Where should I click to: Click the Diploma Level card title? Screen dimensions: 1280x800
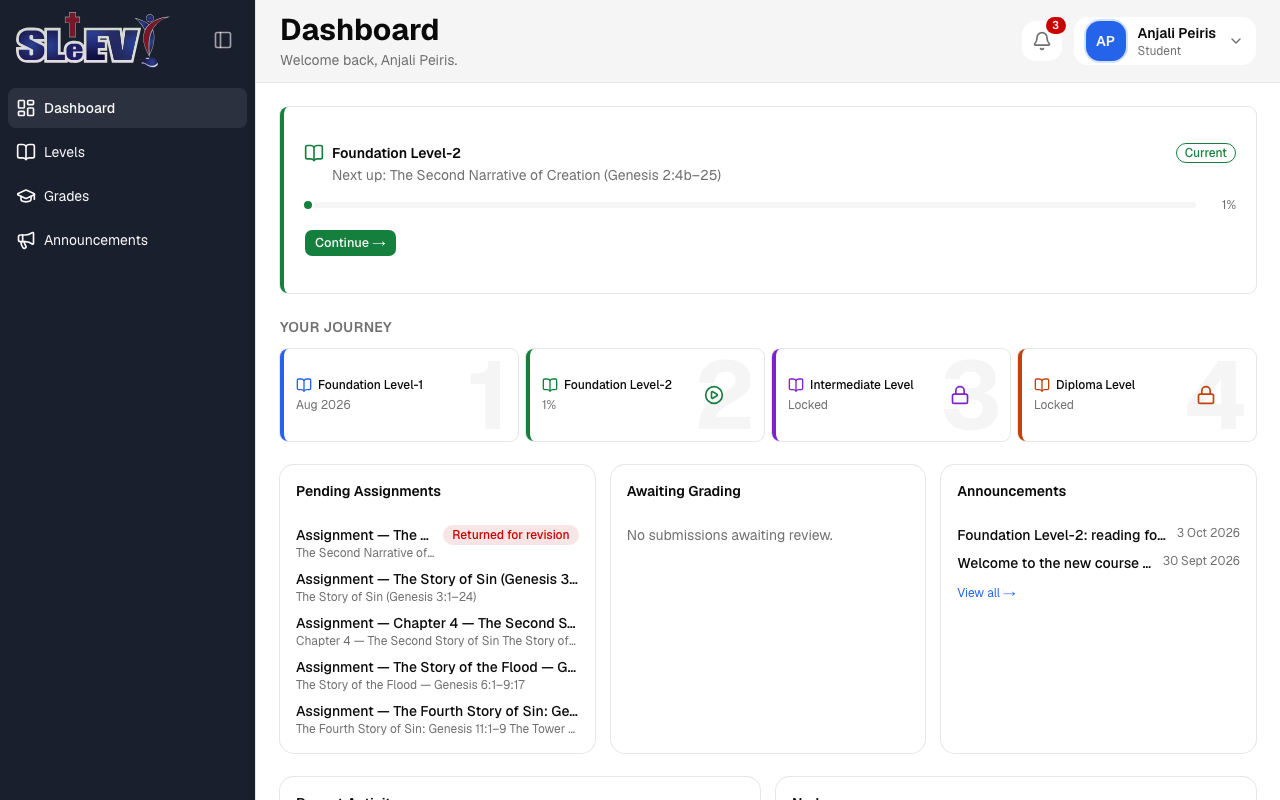tap(1096, 385)
